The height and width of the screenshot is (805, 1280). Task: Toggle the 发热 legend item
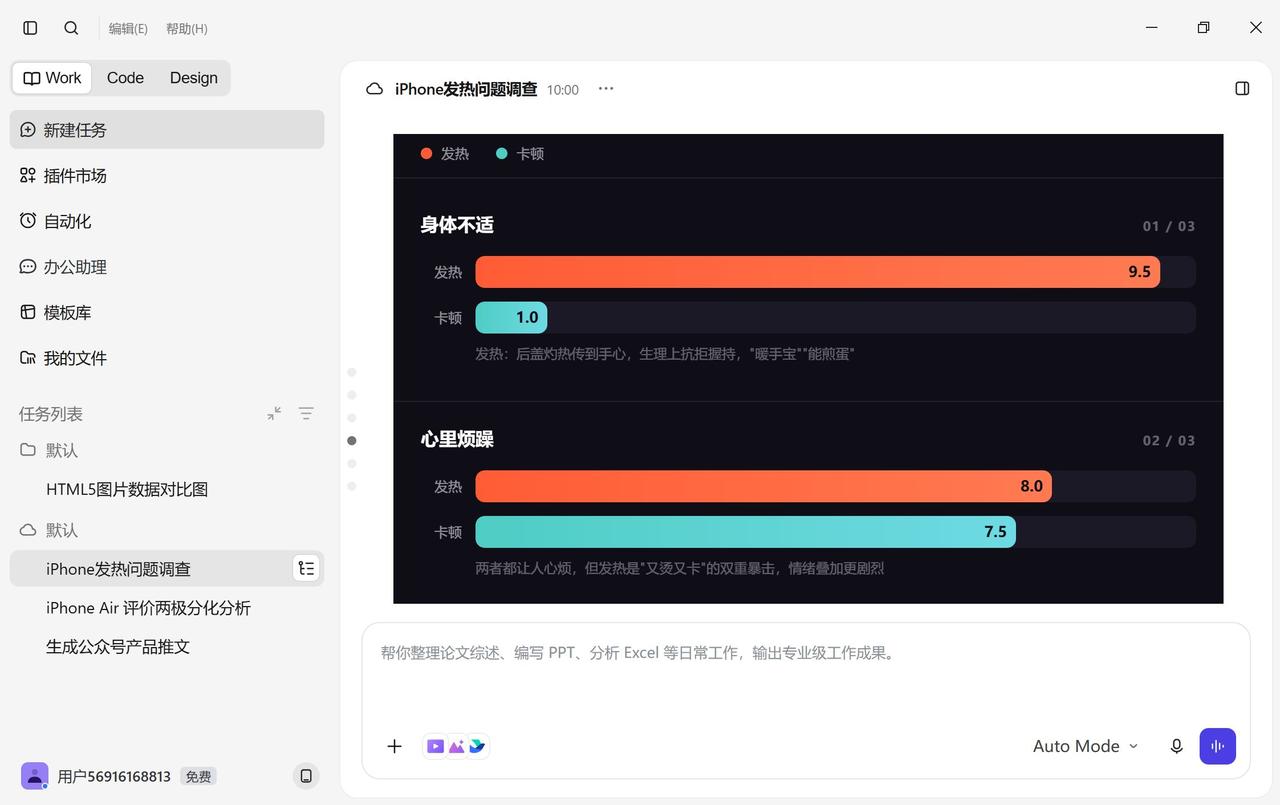445,154
